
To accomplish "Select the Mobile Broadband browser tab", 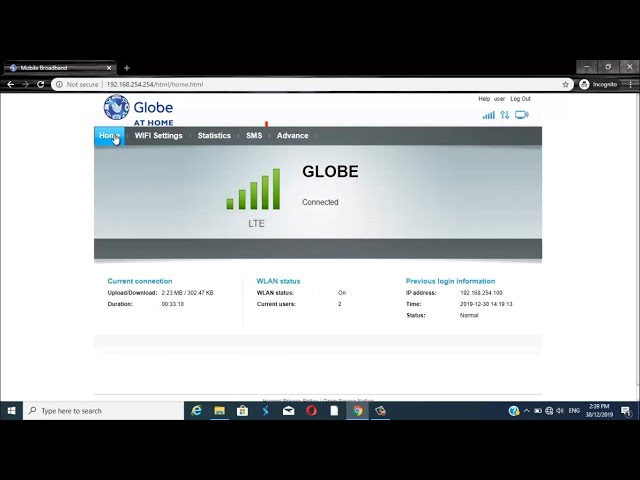I will pyautogui.click(x=60, y=68).
